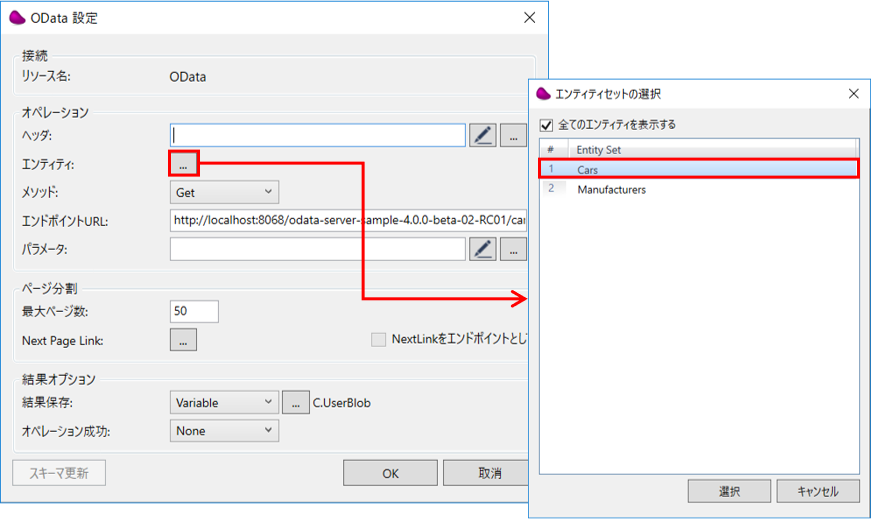Click the キャンセル button

(816, 491)
